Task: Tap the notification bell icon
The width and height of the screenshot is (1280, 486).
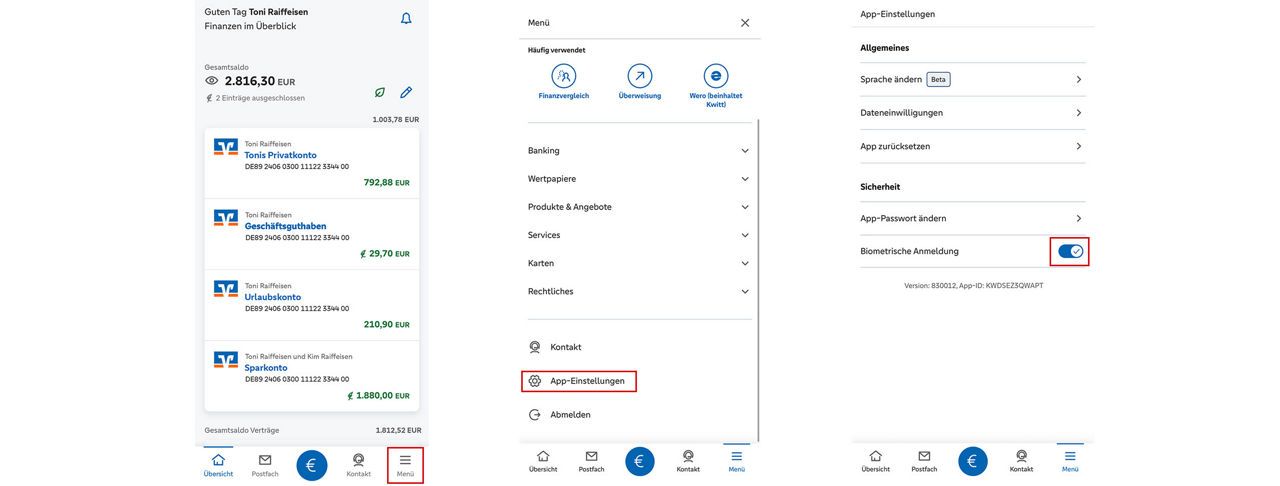Action: click(406, 19)
